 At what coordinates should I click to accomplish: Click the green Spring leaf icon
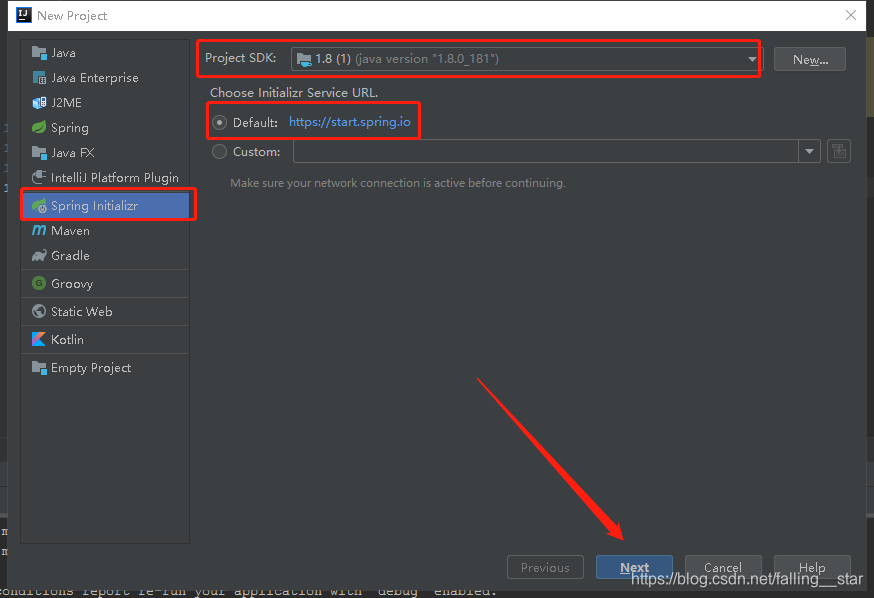coord(39,128)
